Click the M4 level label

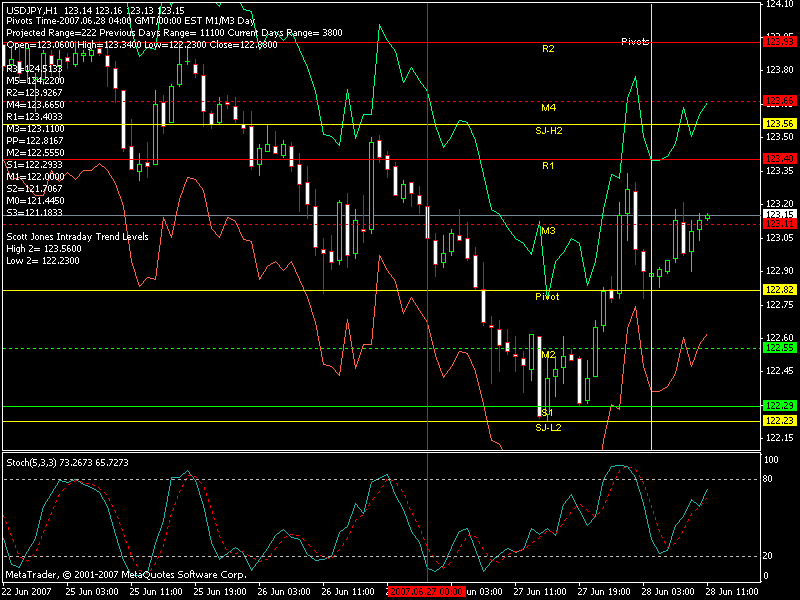click(x=548, y=107)
